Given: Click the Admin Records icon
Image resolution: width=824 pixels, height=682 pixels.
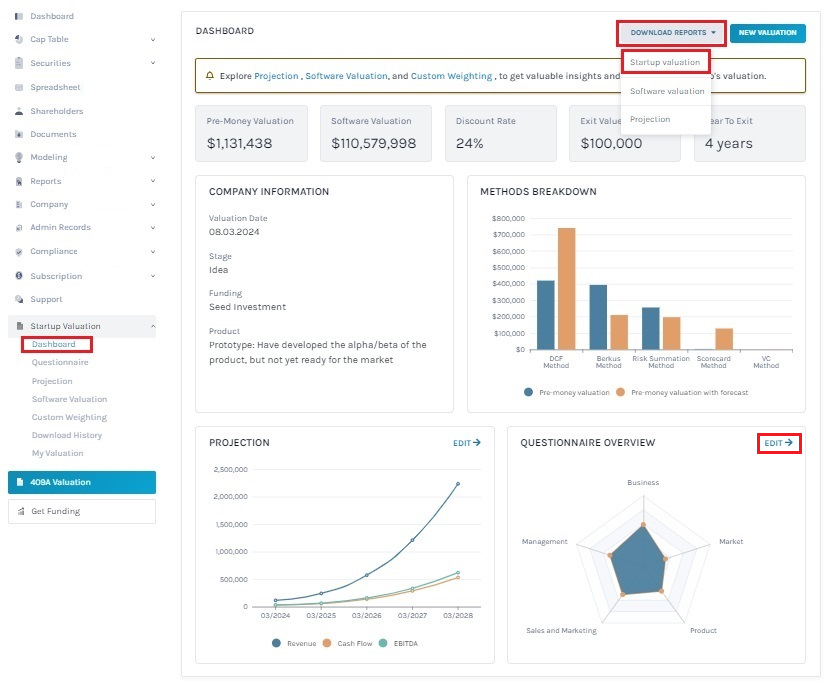Looking at the screenshot, I should pyautogui.click(x=19, y=228).
